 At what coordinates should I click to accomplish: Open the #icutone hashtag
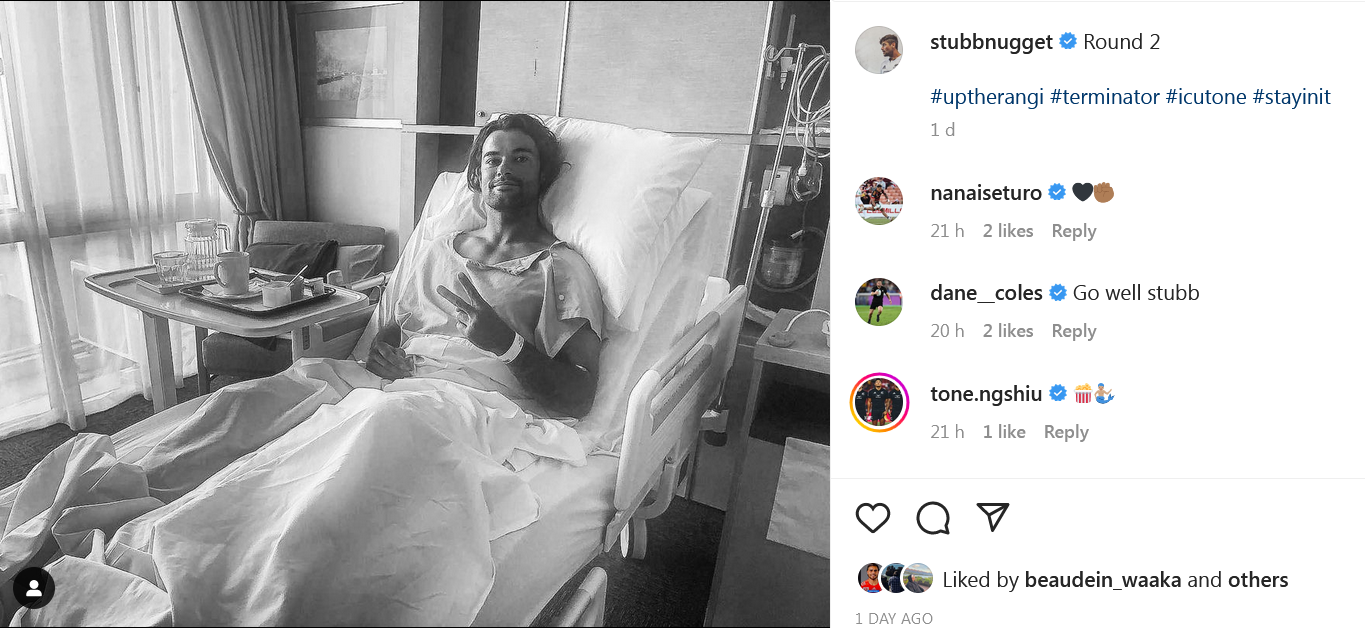[1205, 97]
